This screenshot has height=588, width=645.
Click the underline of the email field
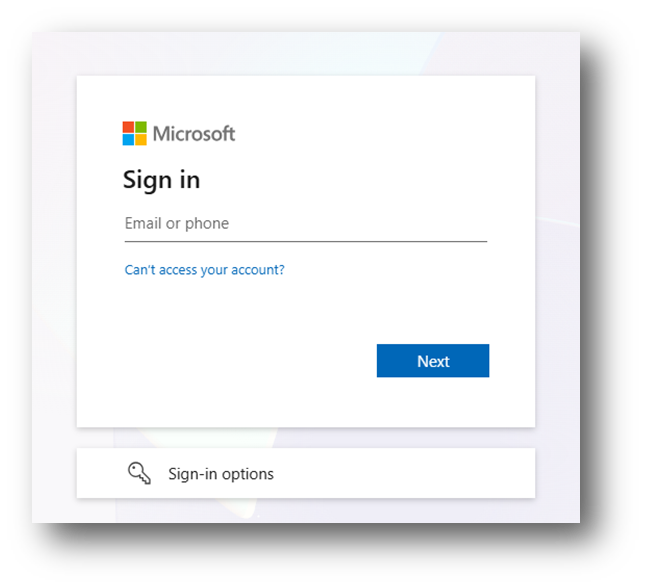[x=306, y=242]
